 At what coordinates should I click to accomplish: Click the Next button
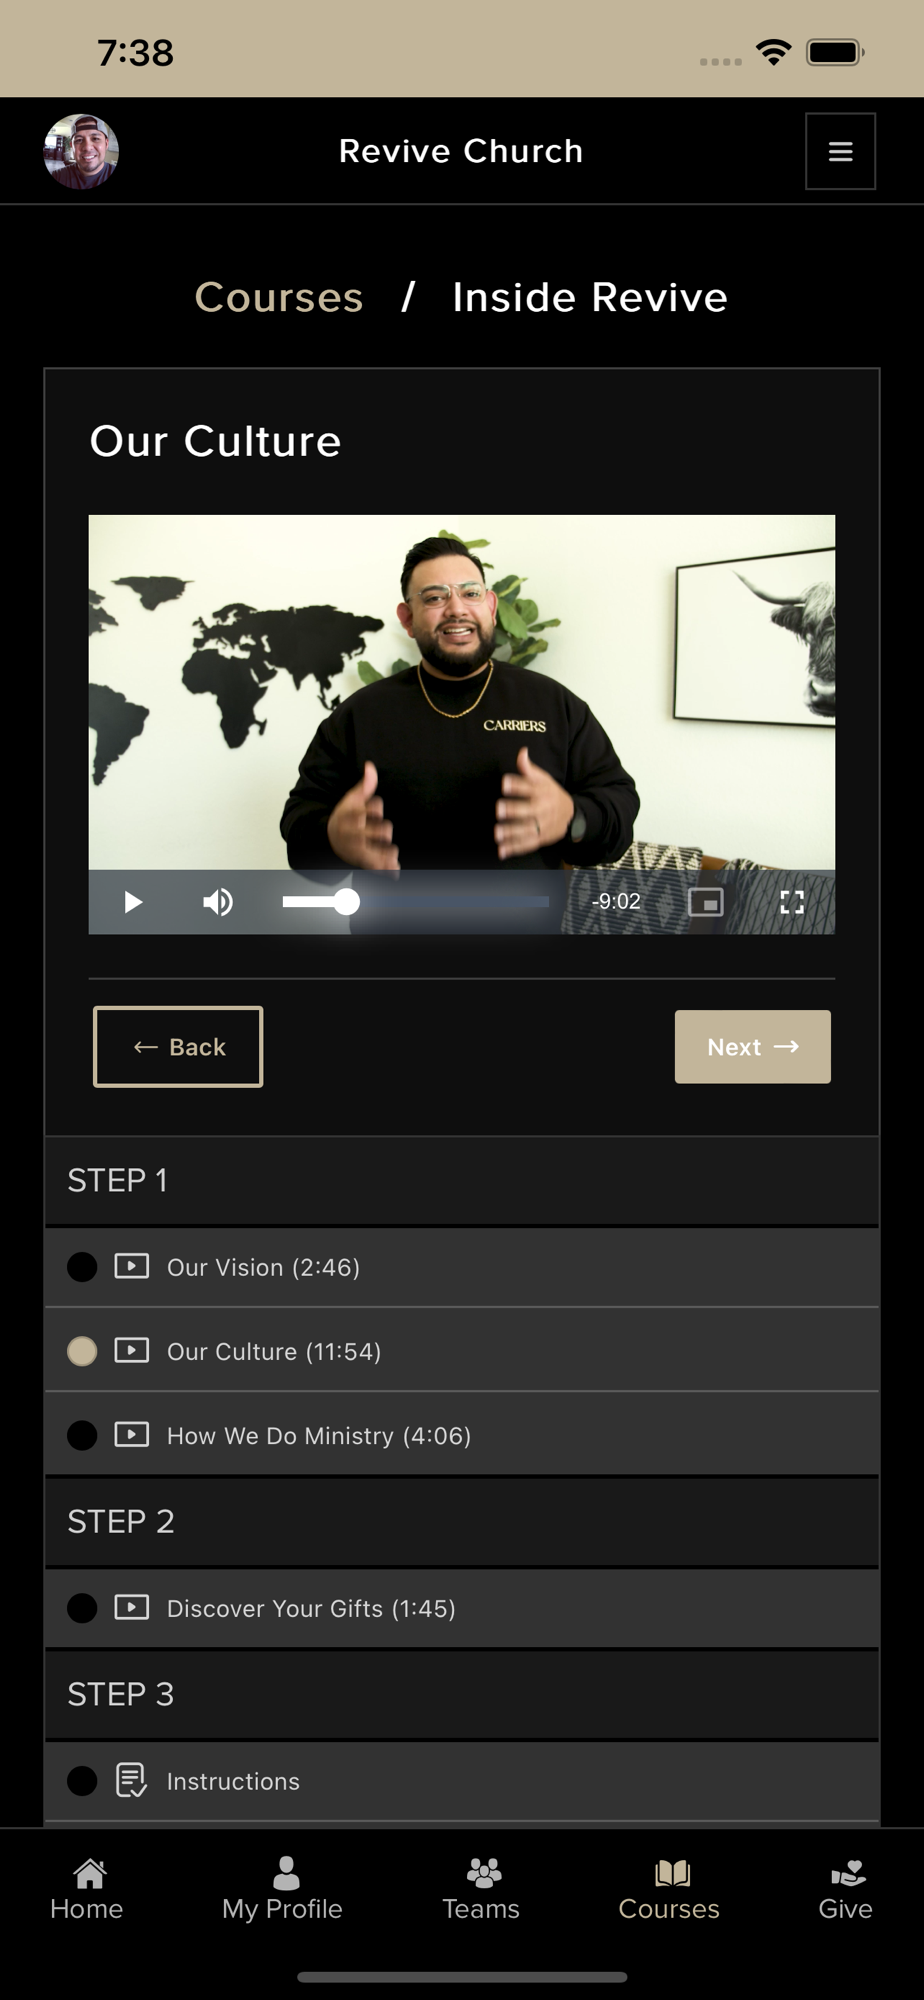point(753,1047)
